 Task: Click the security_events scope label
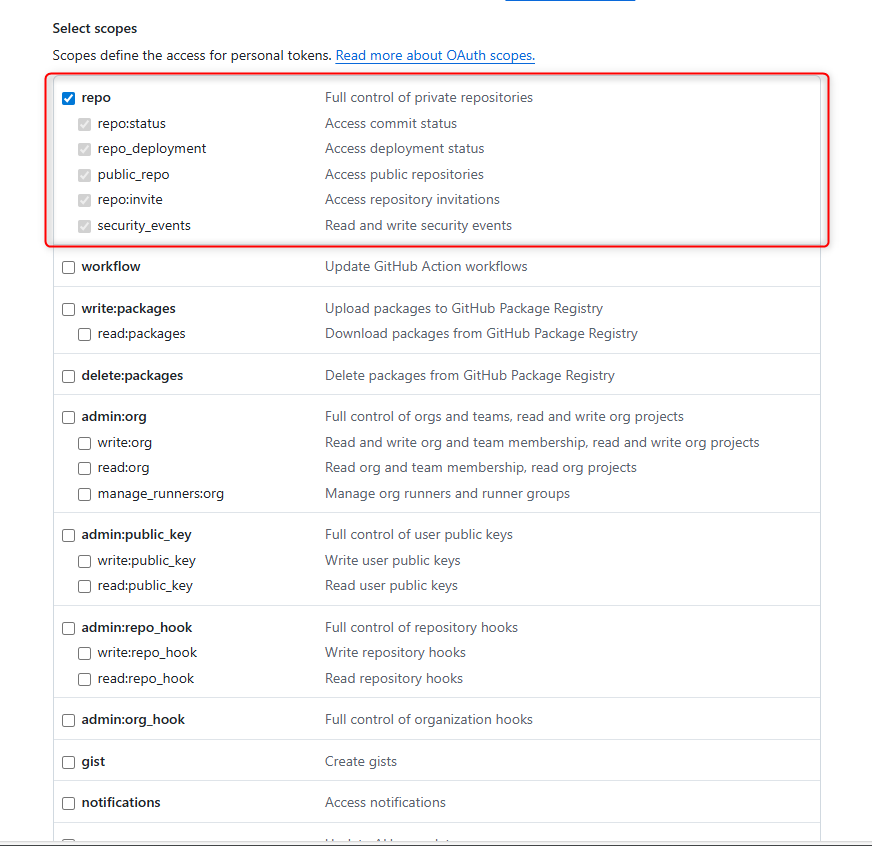(x=144, y=226)
